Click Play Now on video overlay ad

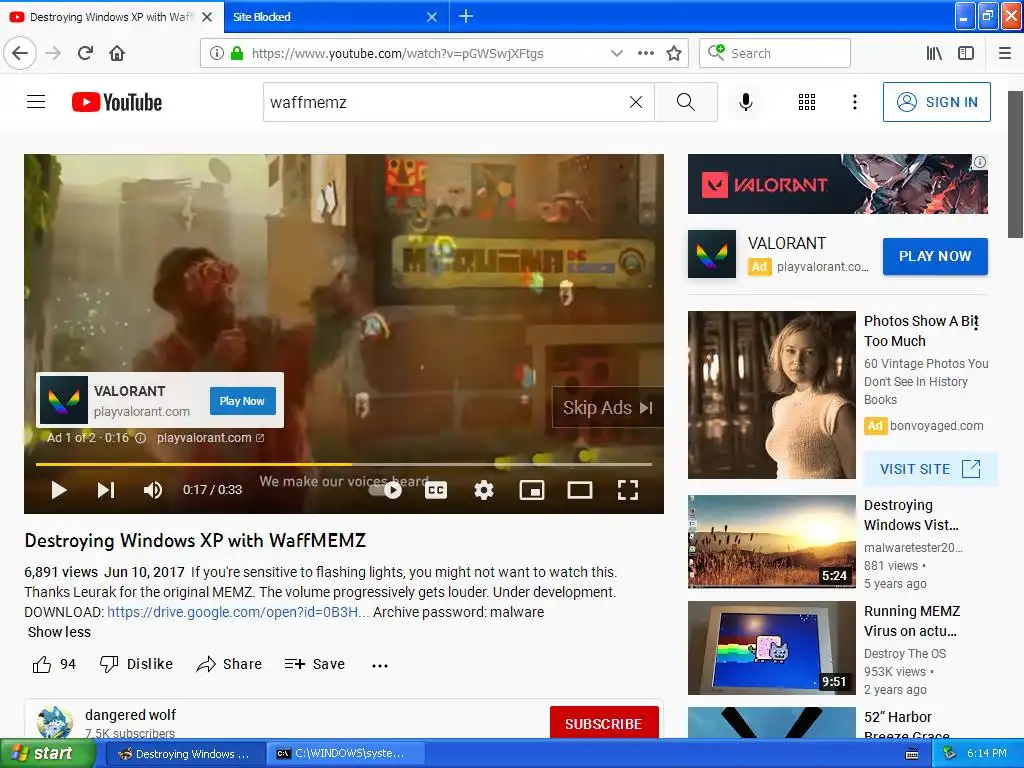point(242,401)
